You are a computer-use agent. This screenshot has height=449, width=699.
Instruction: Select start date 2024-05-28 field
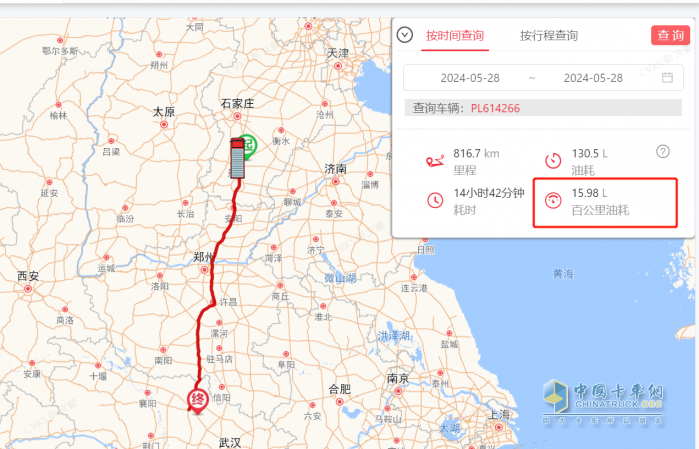[470, 78]
